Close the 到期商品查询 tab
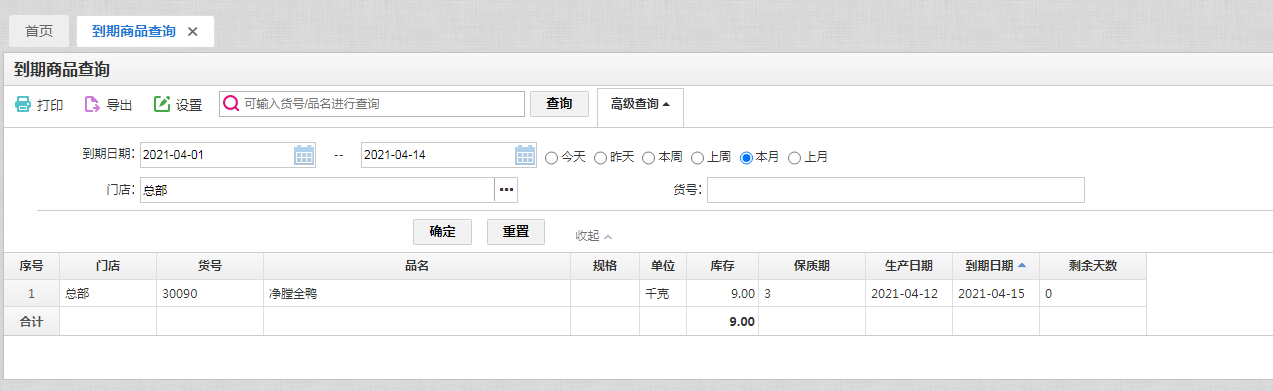 tap(193, 31)
